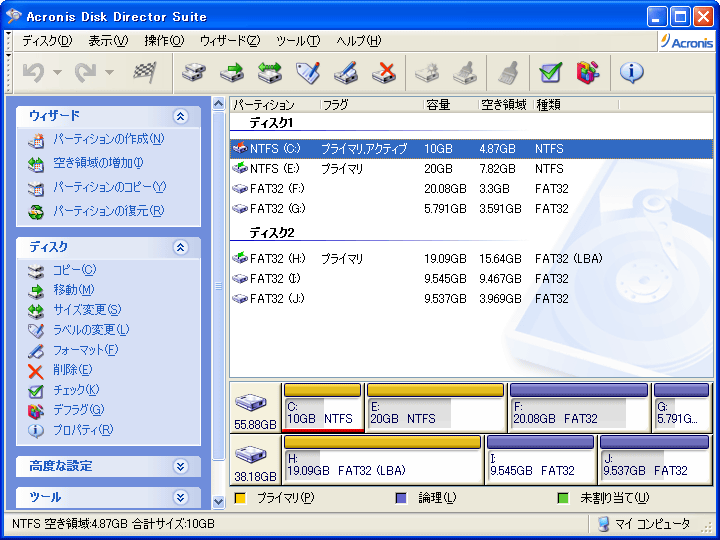The image size is (720, 540).
Task: Select the FAT32 (F:) partition row
Action: (471, 189)
